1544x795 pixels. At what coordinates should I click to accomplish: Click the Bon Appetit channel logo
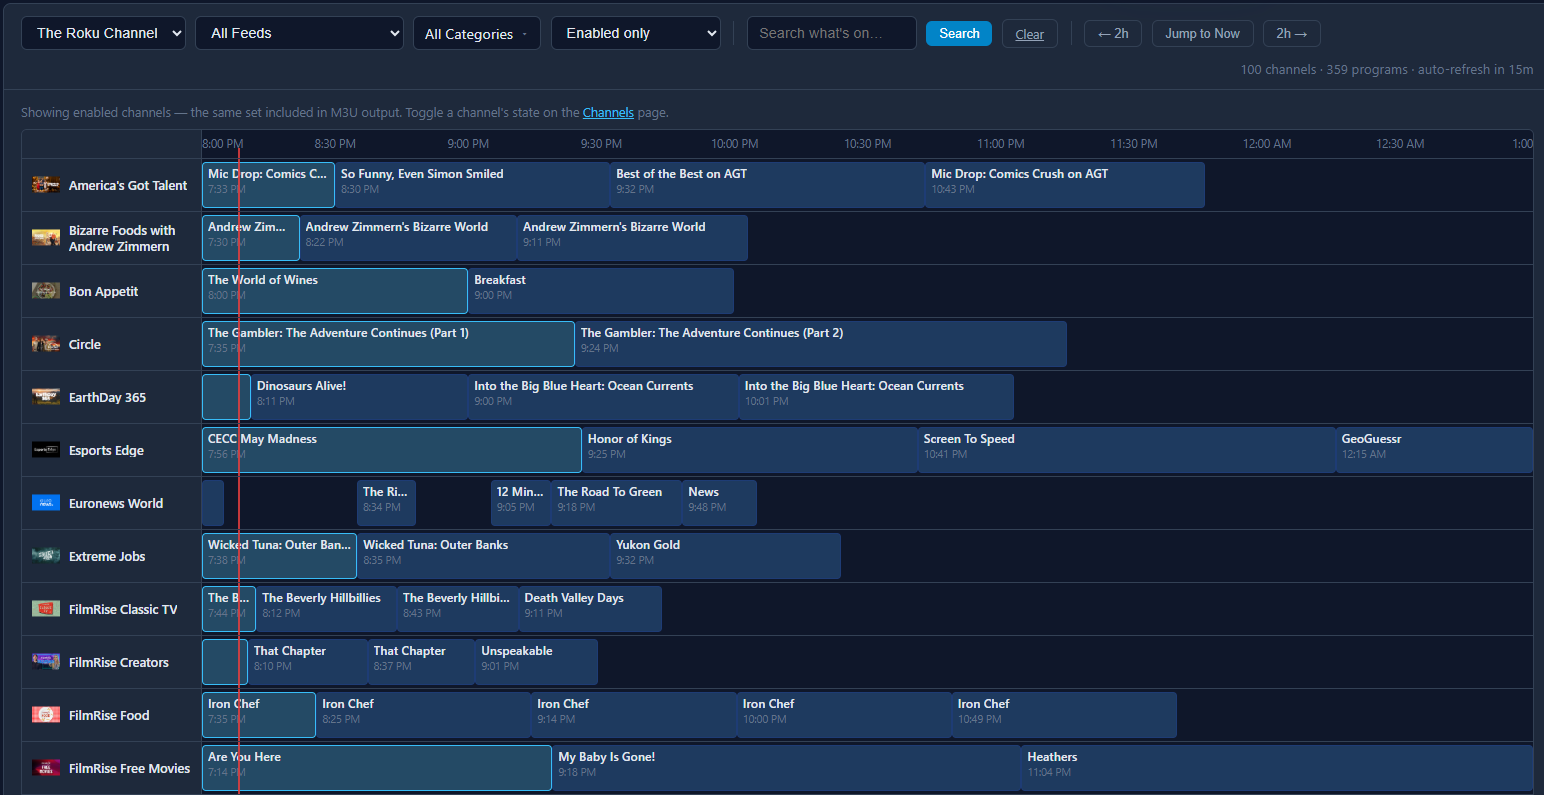pos(46,291)
